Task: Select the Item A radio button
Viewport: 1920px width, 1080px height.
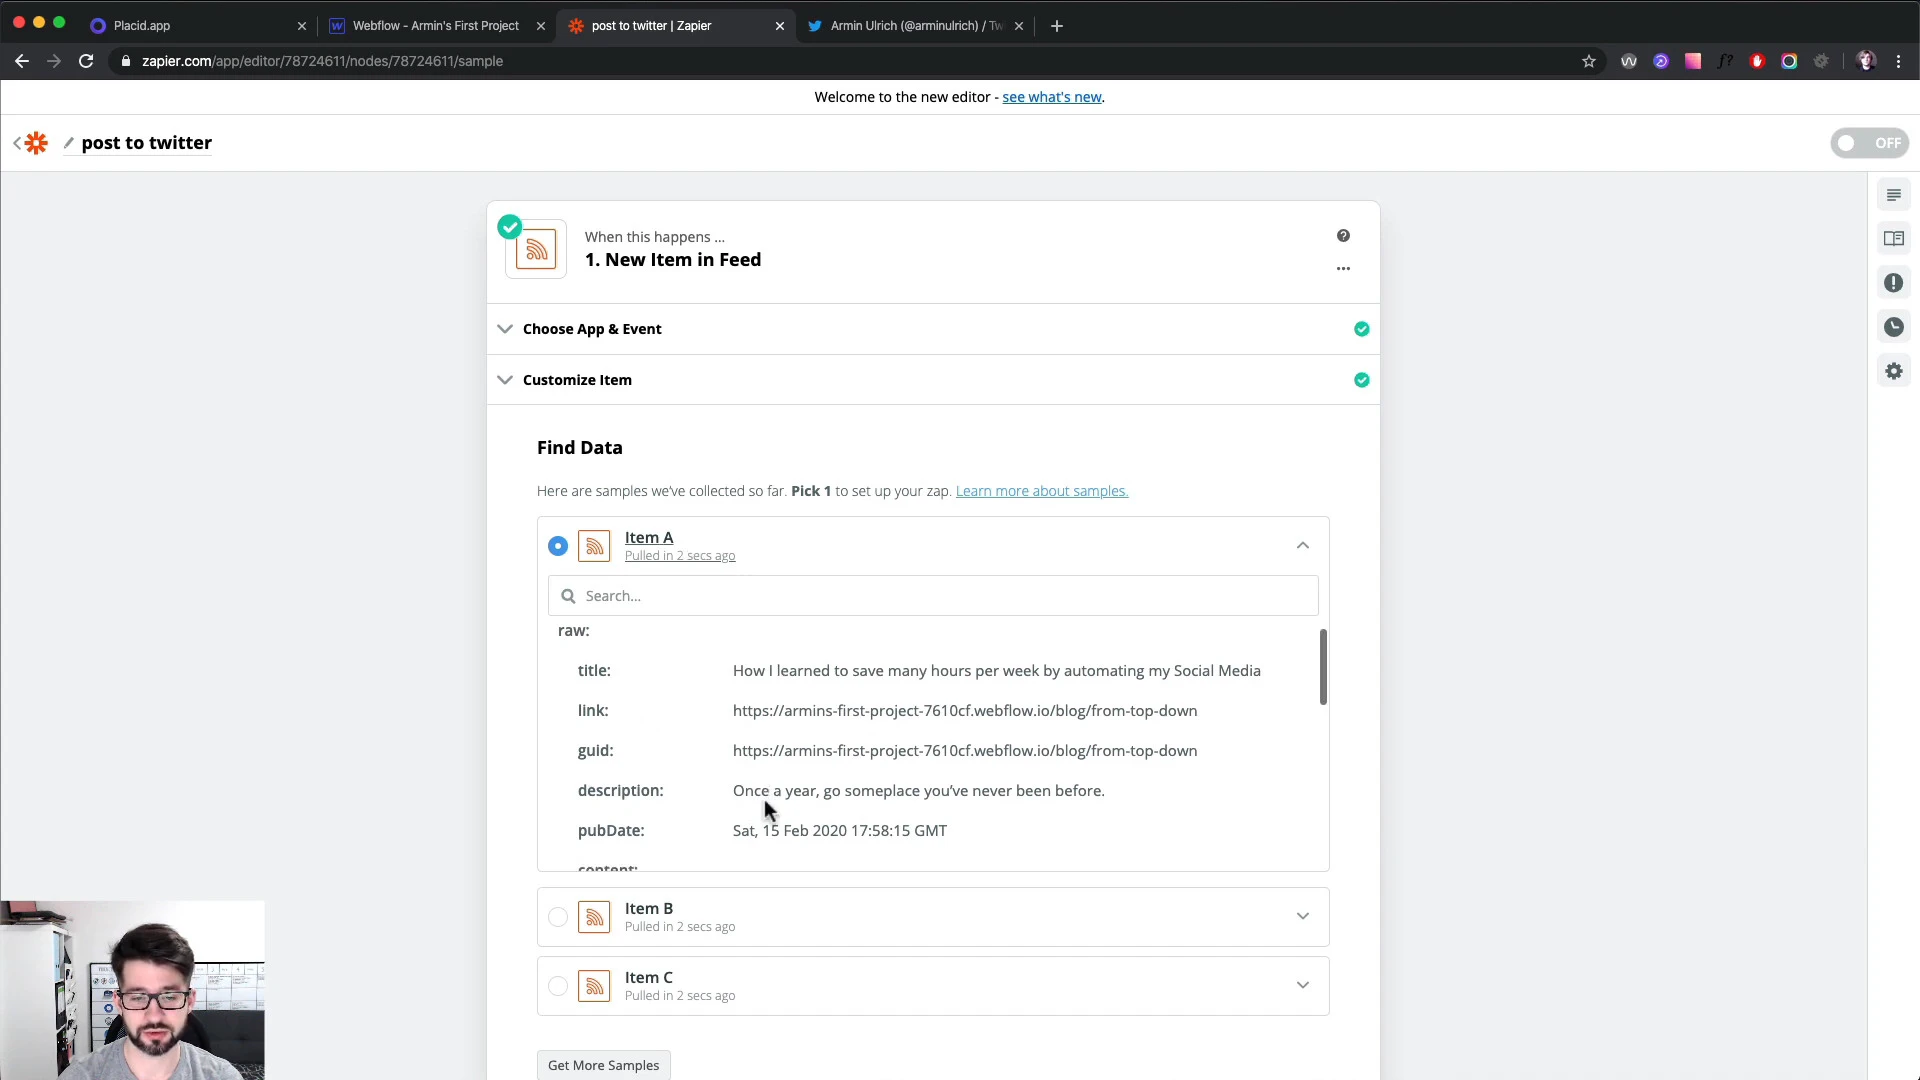Action: click(x=558, y=546)
